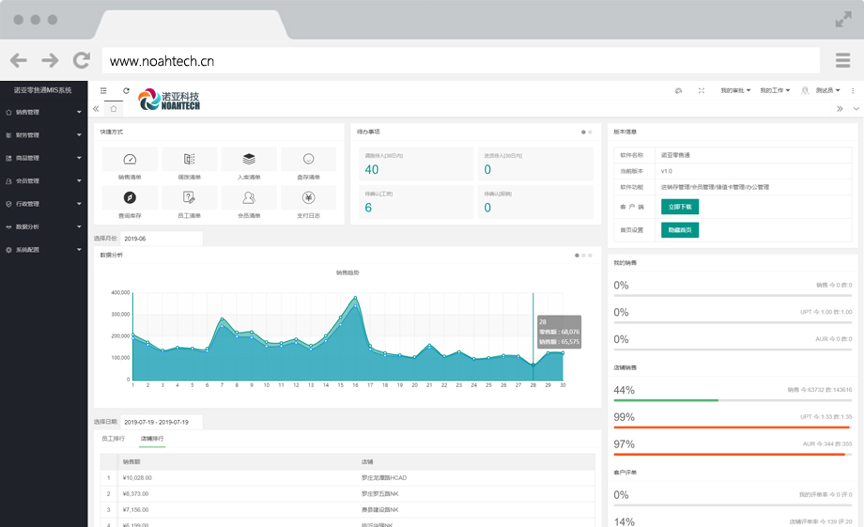Screen dimensions: 864x527
Task: Select the first 数据分析 carousel dot
Action: coord(577,255)
